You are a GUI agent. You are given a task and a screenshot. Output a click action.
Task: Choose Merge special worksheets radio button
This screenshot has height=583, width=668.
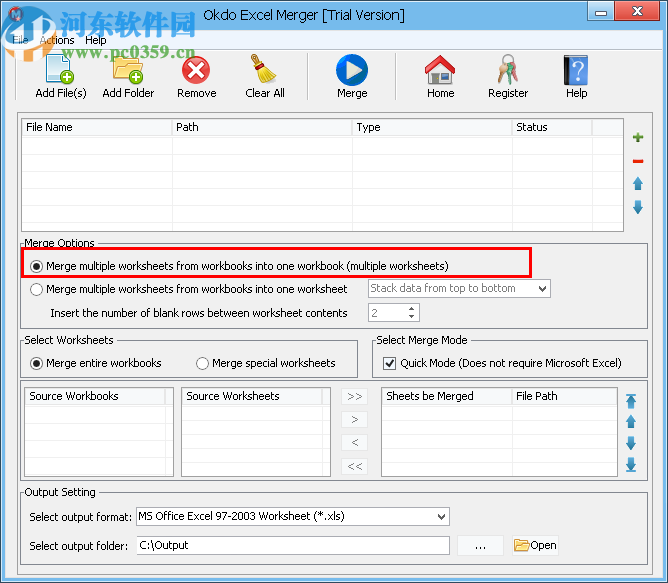[x=202, y=364]
